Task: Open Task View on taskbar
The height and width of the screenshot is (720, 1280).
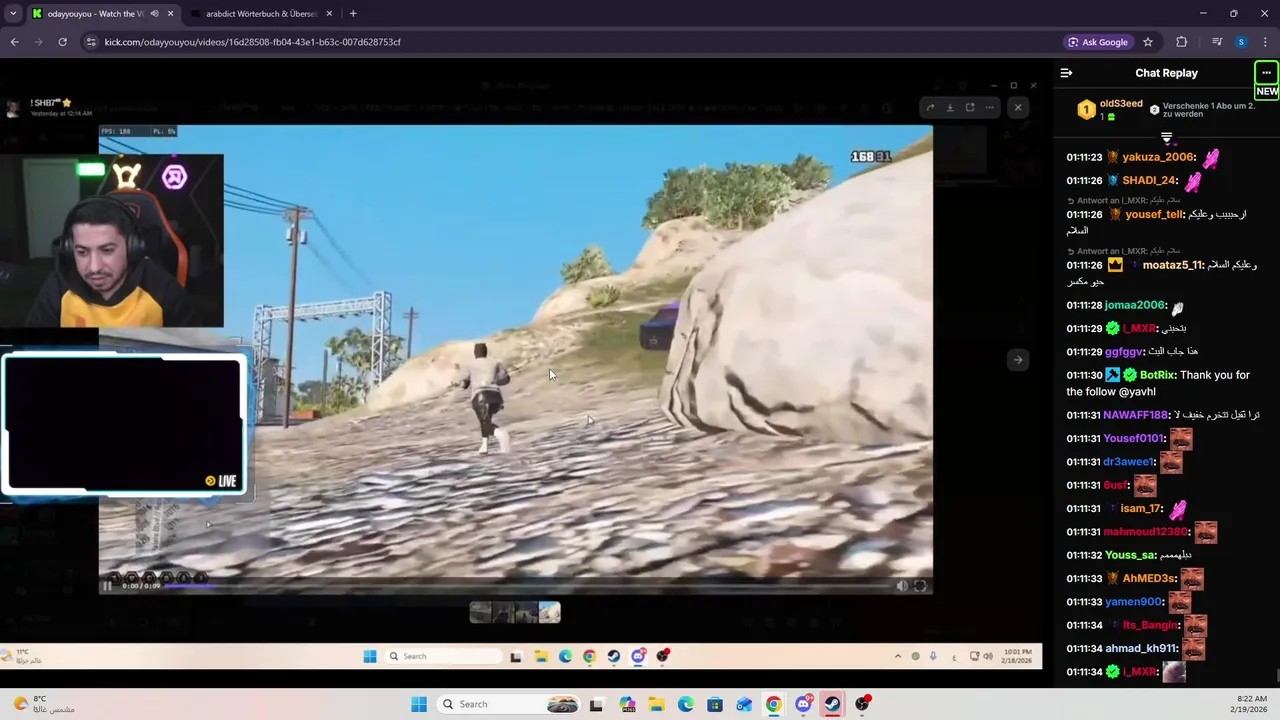Action: pyautogui.click(x=596, y=704)
